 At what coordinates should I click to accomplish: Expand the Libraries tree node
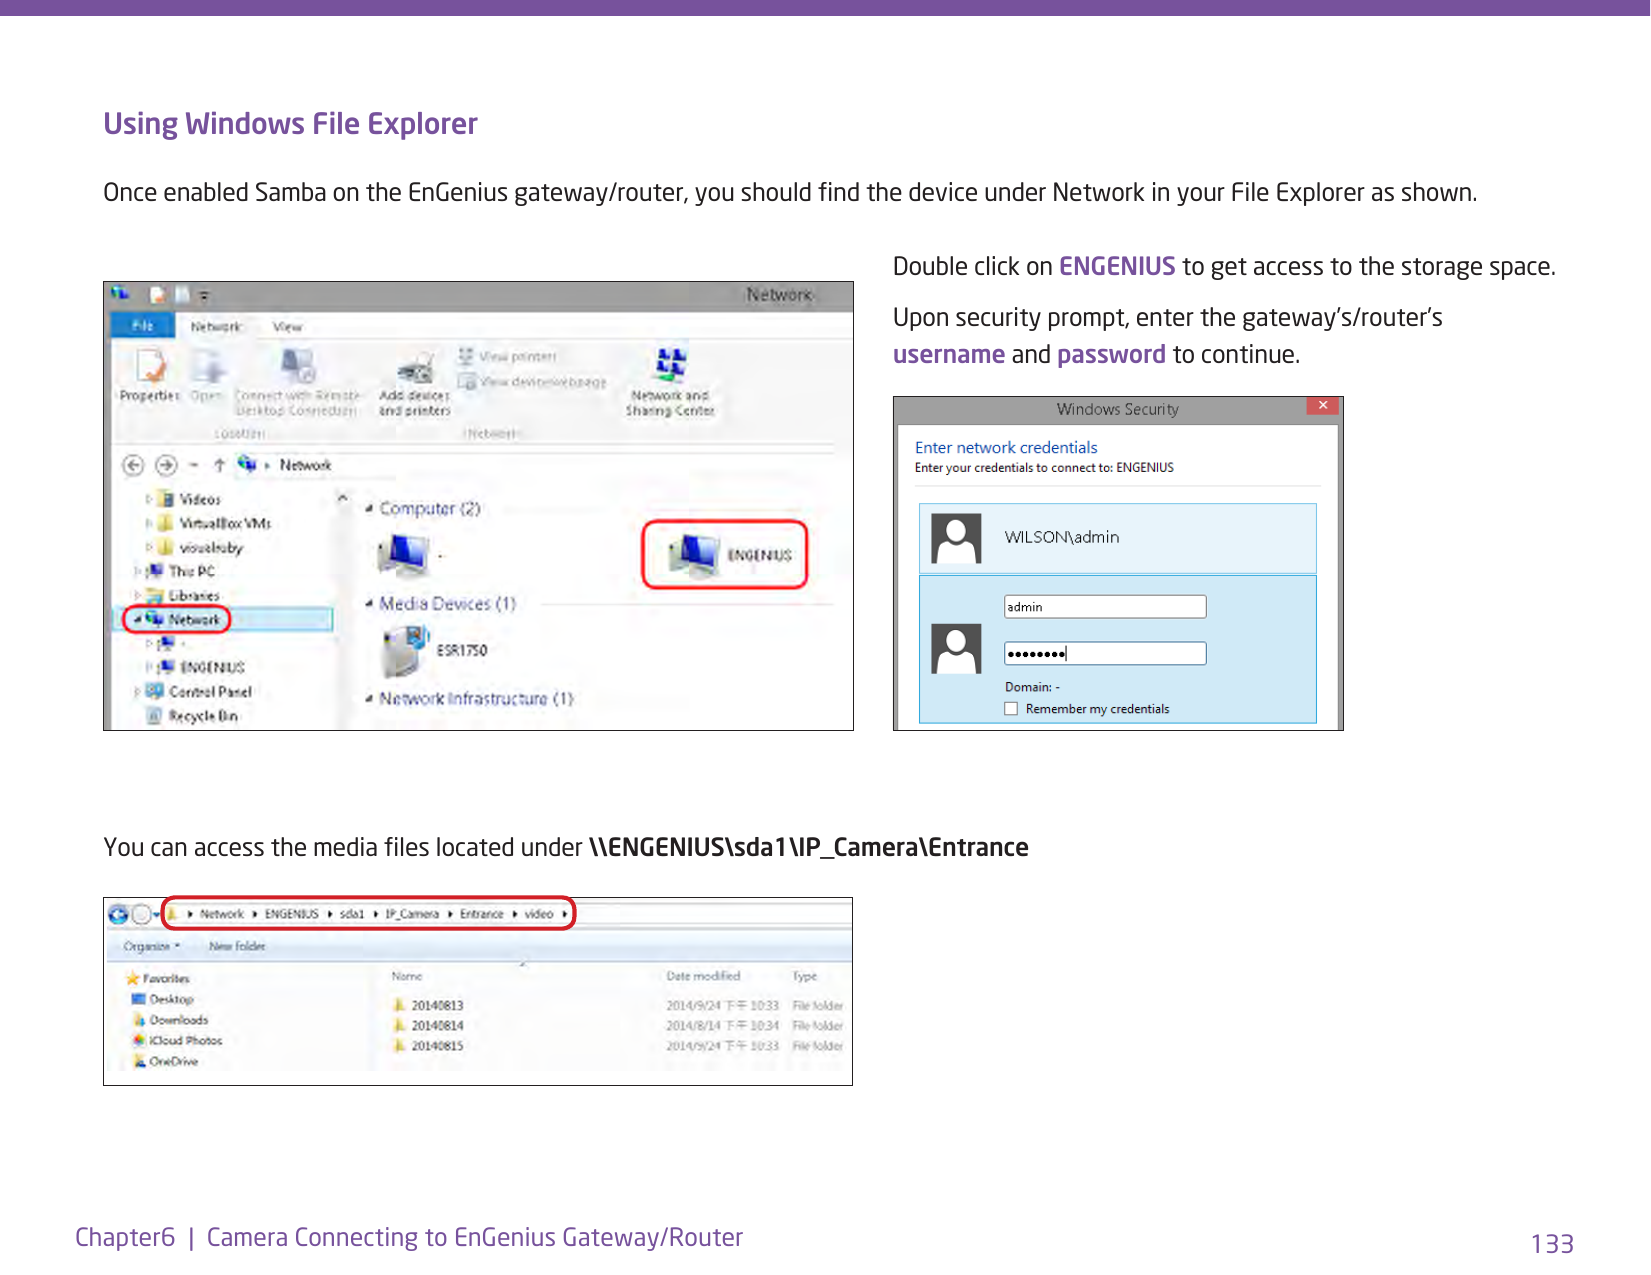pyautogui.click(x=136, y=596)
